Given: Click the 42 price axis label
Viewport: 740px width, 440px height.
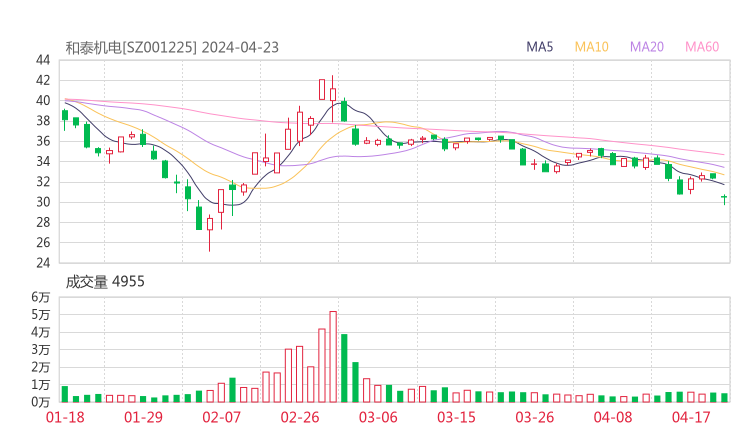Looking at the screenshot, I should pos(43,80).
